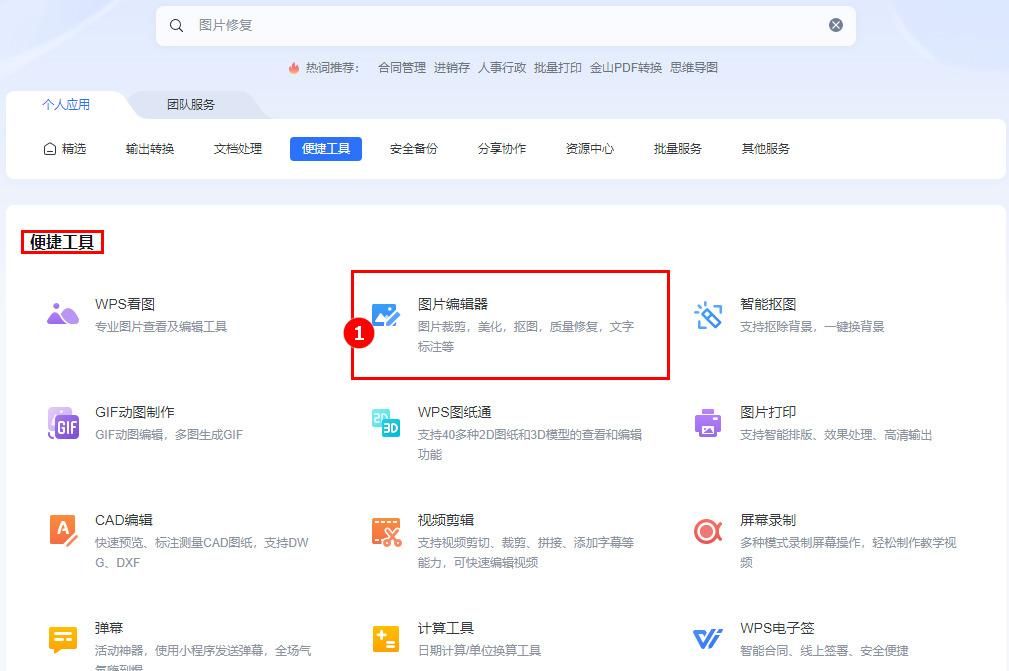Start the 屏幕录制 icon

click(x=708, y=531)
